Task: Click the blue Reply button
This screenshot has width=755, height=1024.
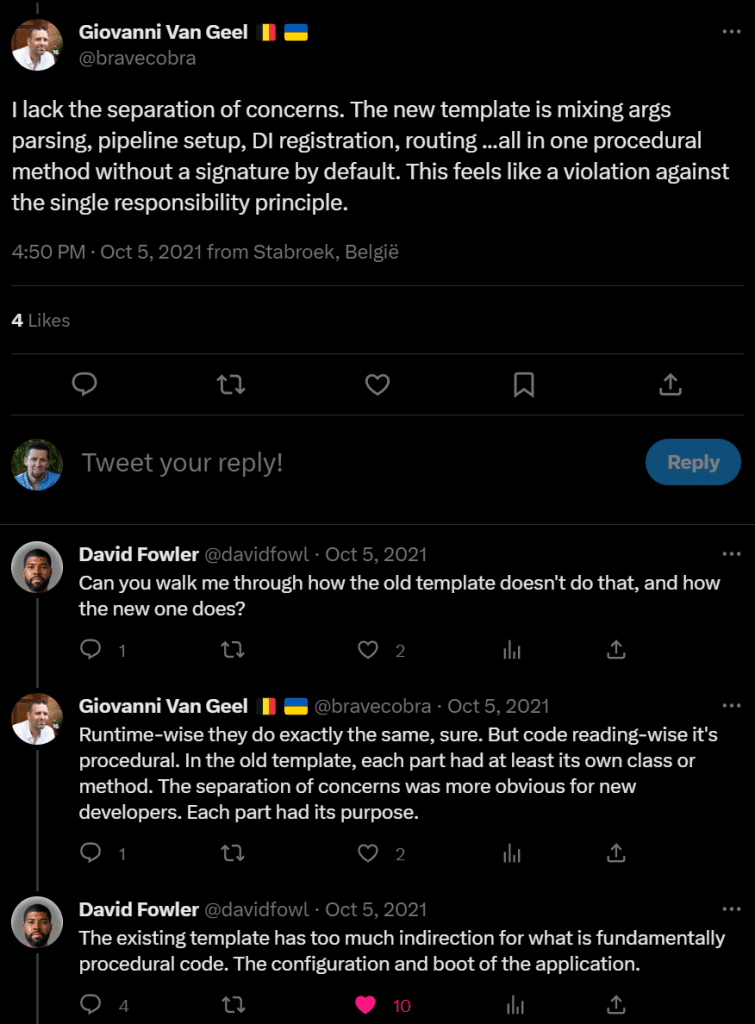Action: coord(692,462)
